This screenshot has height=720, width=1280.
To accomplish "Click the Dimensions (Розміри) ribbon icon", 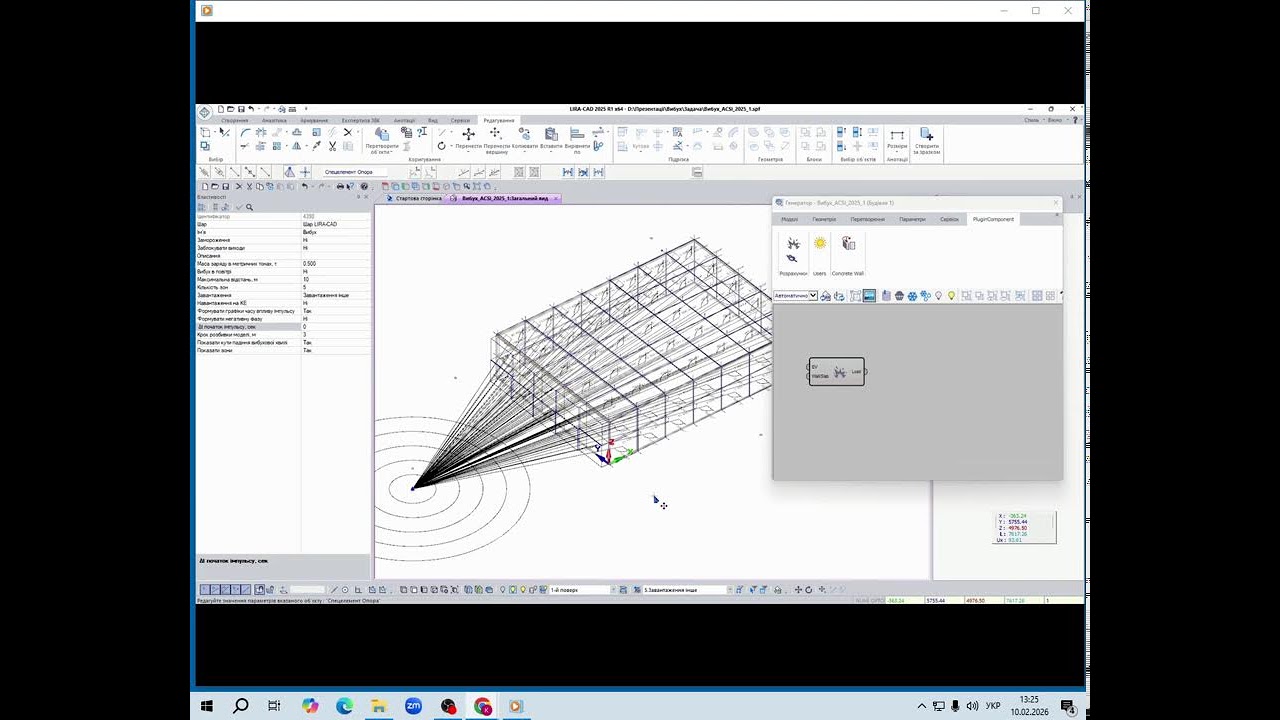I will [897, 139].
